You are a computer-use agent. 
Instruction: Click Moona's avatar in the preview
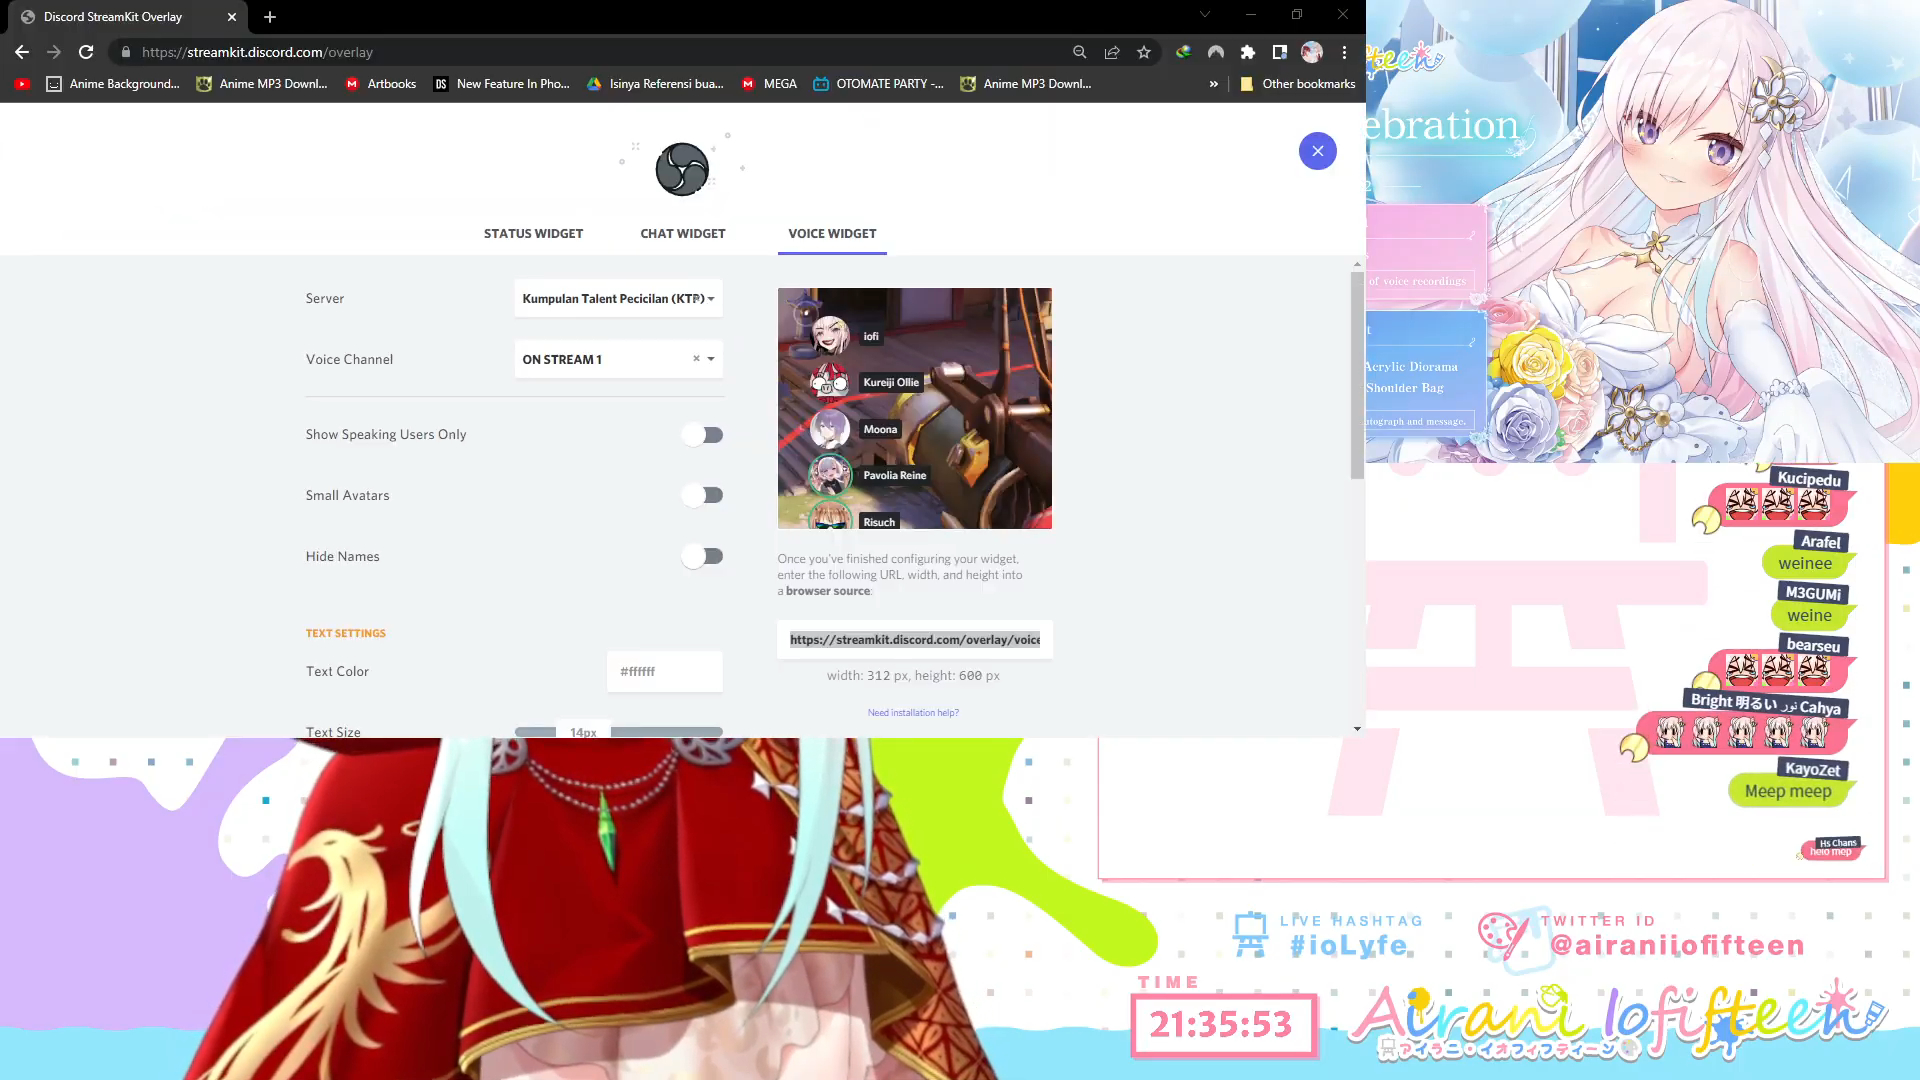click(829, 429)
